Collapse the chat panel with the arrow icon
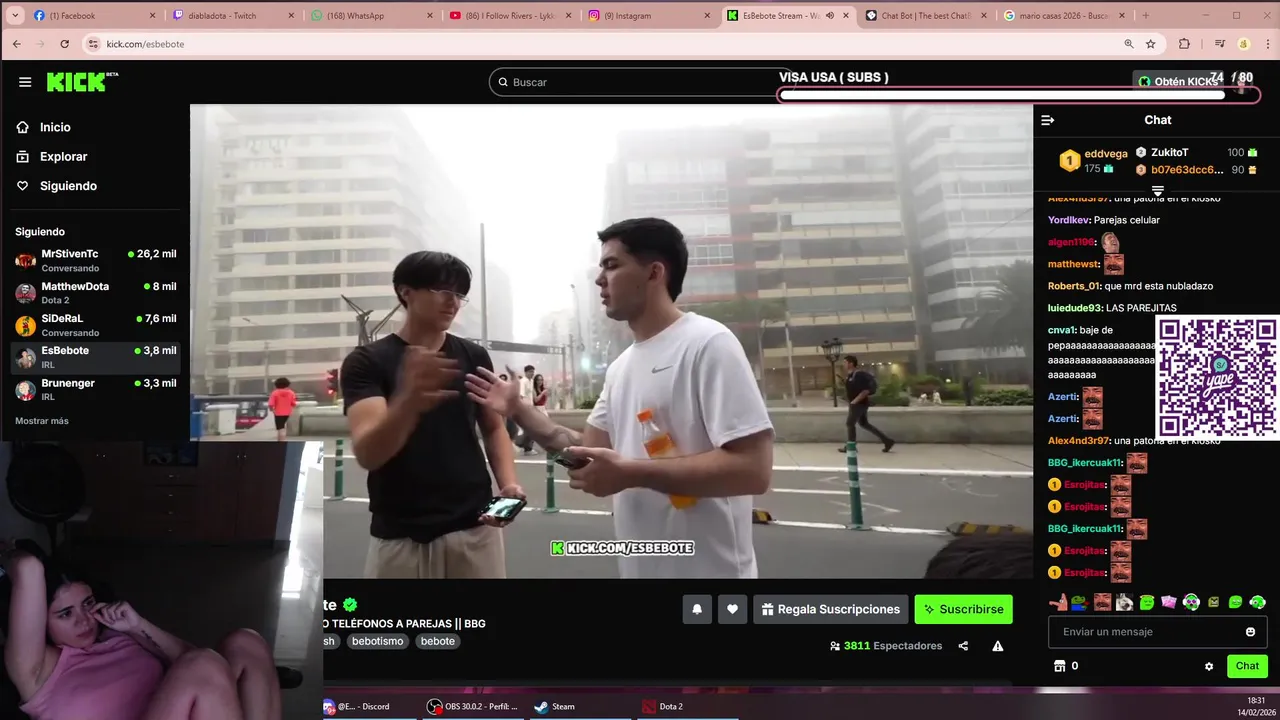Image resolution: width=1280 pixels, height=720 pixels. (x=1048, y=120)
